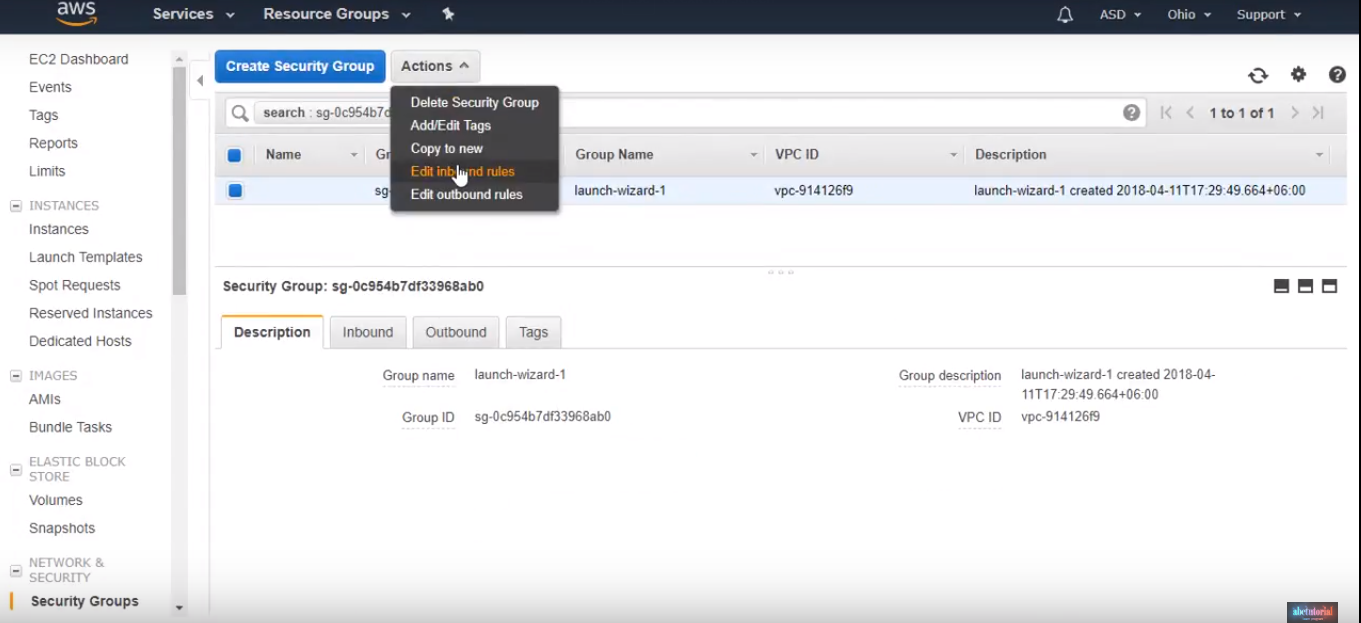Go to last page of results
This screenshot has height=623, width=1361.
[x=1318, y=113]
